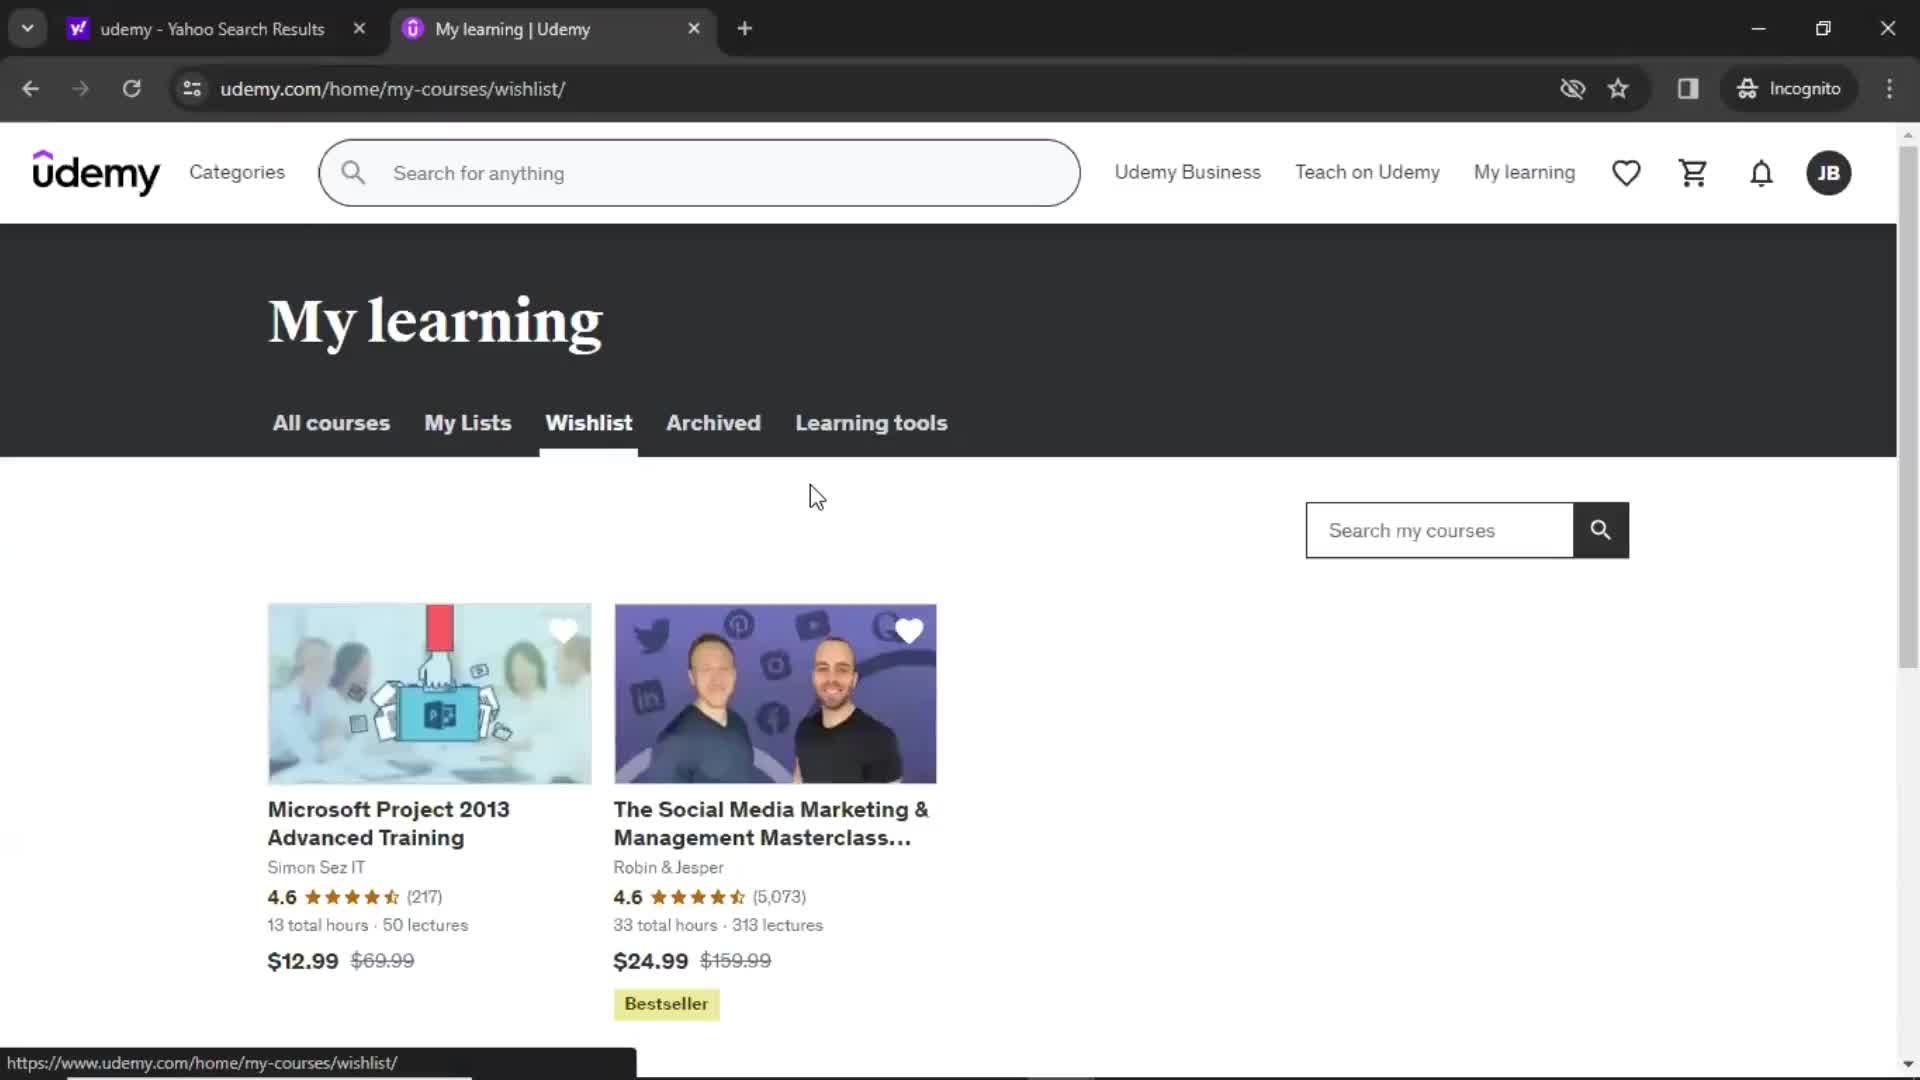Viewport: 1920px width, 1080px height.
Task: Click the $12.99 price
Action: pos(303,961)
